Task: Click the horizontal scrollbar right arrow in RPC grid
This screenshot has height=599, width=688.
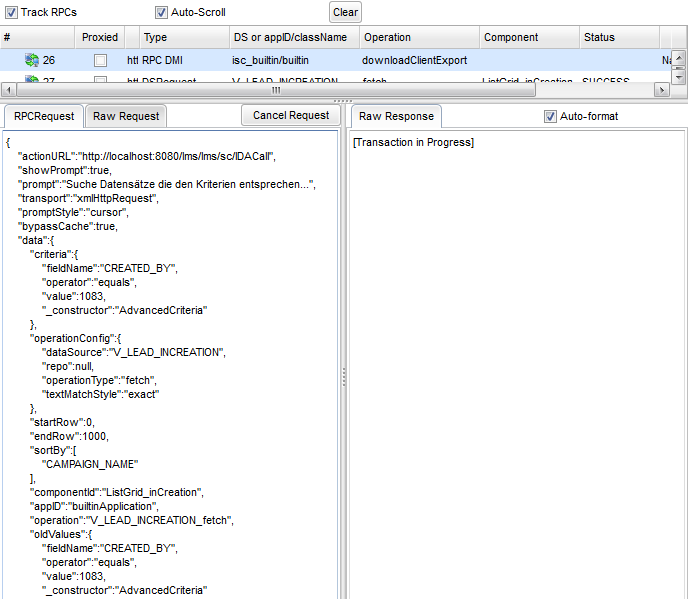Action: pyautogui.click(x=661, y=90)
